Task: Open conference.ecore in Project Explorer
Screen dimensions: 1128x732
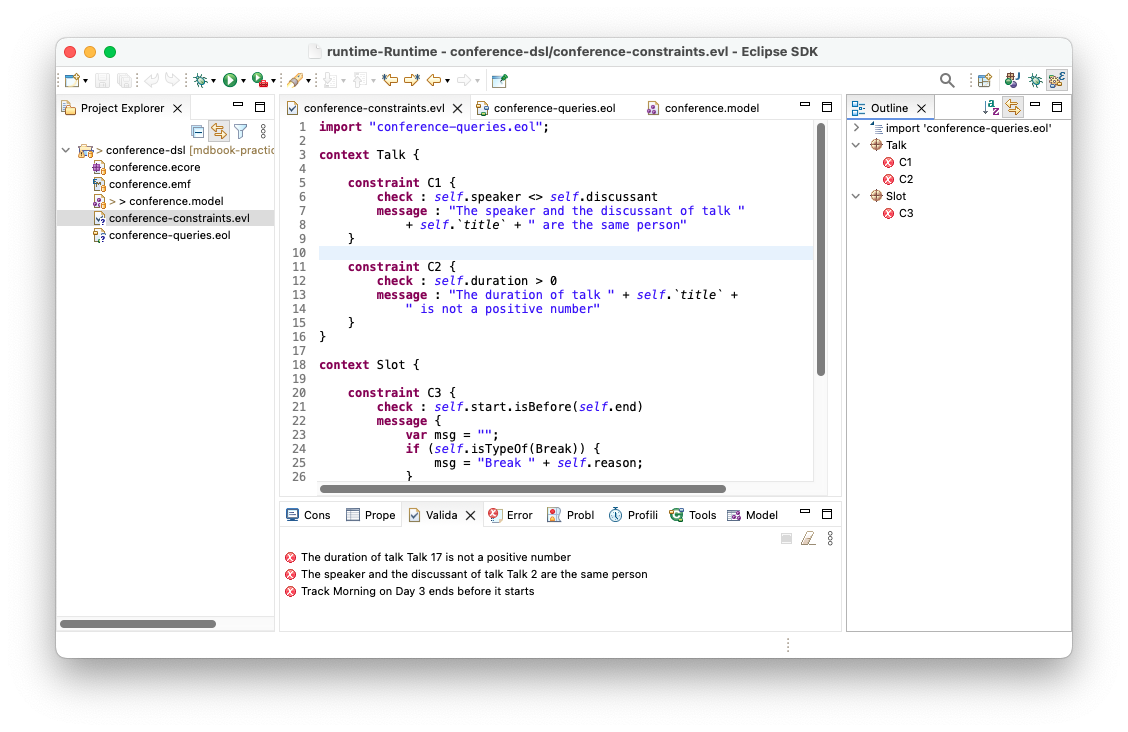Action: pos(154,167)
